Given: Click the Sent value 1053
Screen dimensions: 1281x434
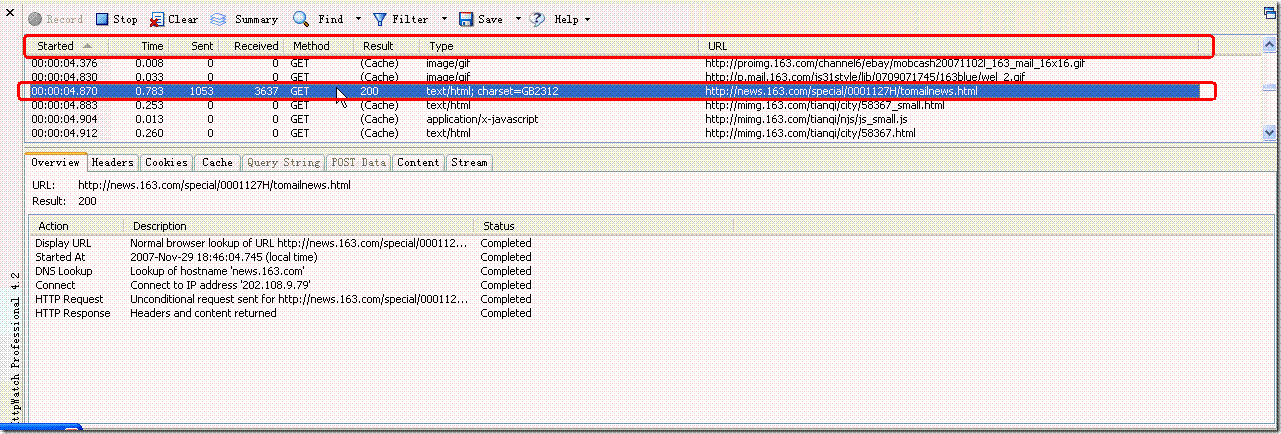Looking at the screenshot, I should [x=201, y=91].
